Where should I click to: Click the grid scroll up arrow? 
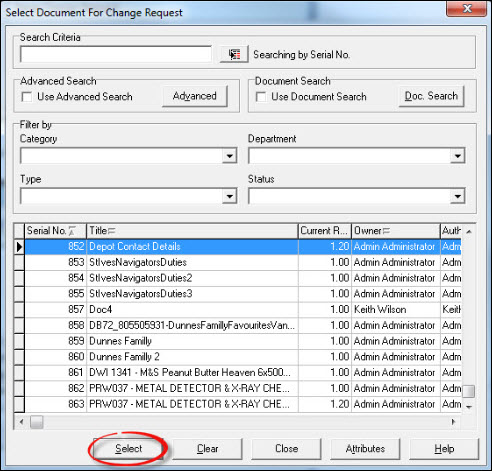[x=469, y=231]
